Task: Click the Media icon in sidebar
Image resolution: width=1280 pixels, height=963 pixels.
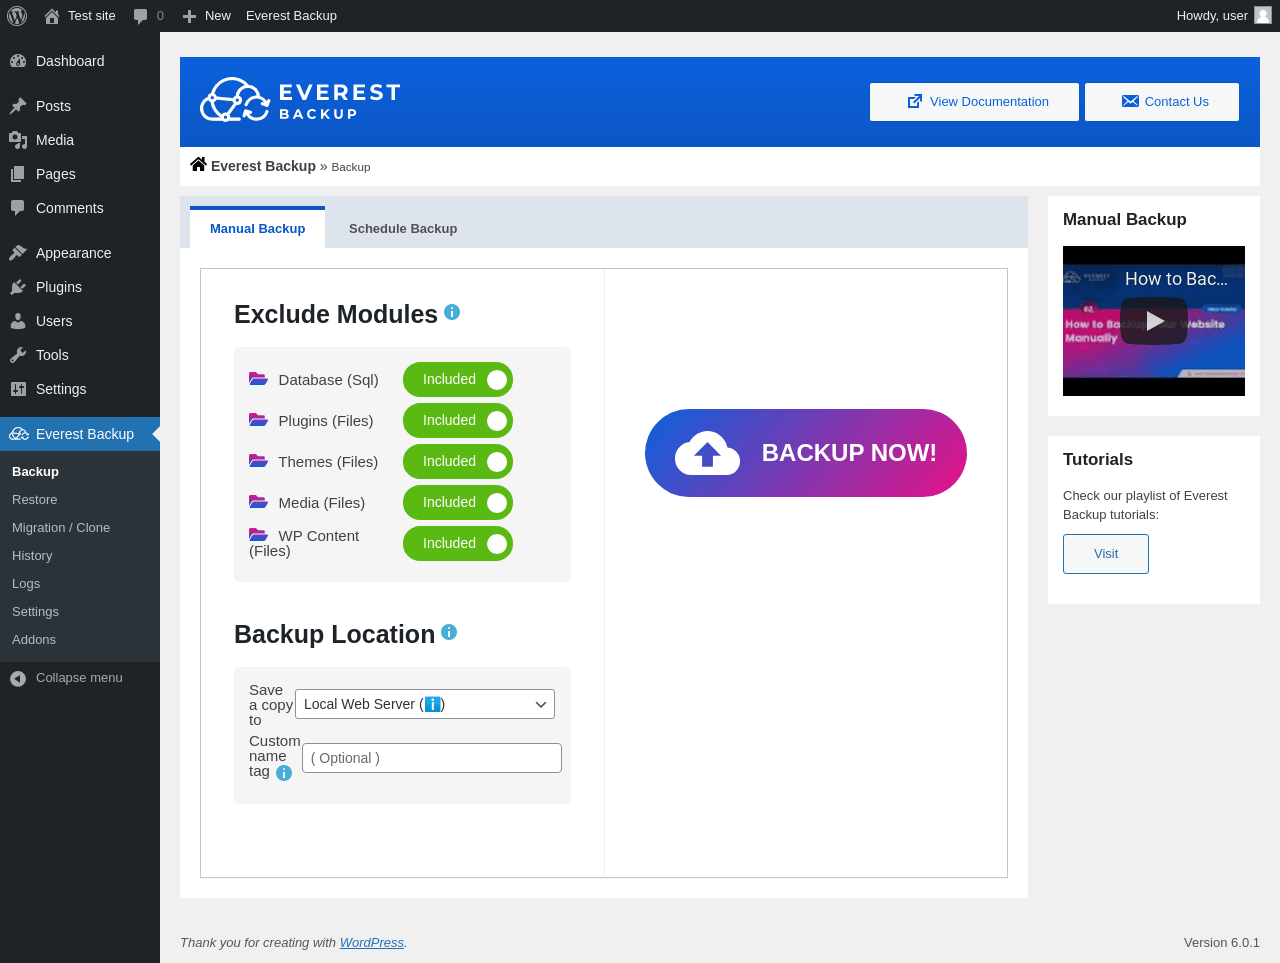Action: [x=18, y=140]
